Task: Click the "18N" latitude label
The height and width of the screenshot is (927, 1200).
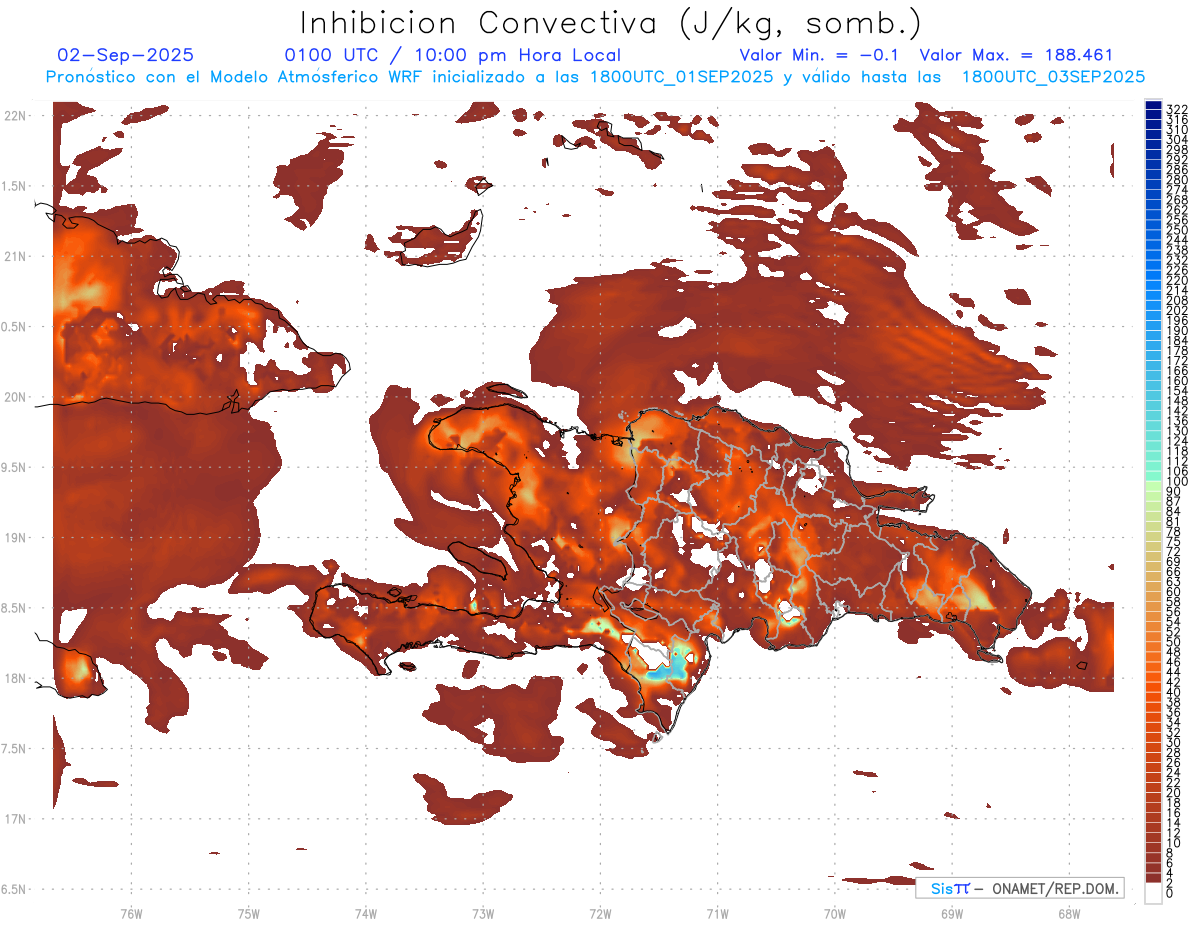Action: [x=16, y=679]
